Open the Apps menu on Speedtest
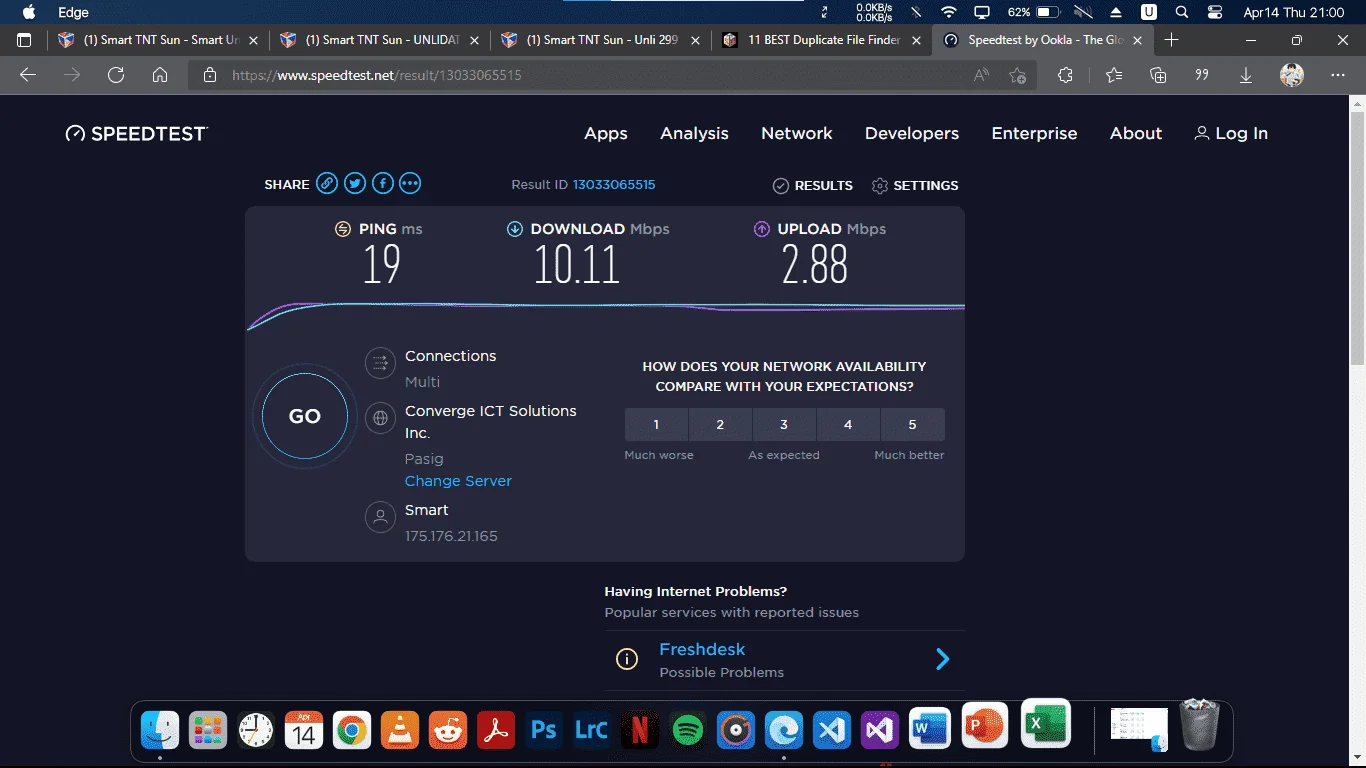 pyautogui.click(x=606, y=134)
